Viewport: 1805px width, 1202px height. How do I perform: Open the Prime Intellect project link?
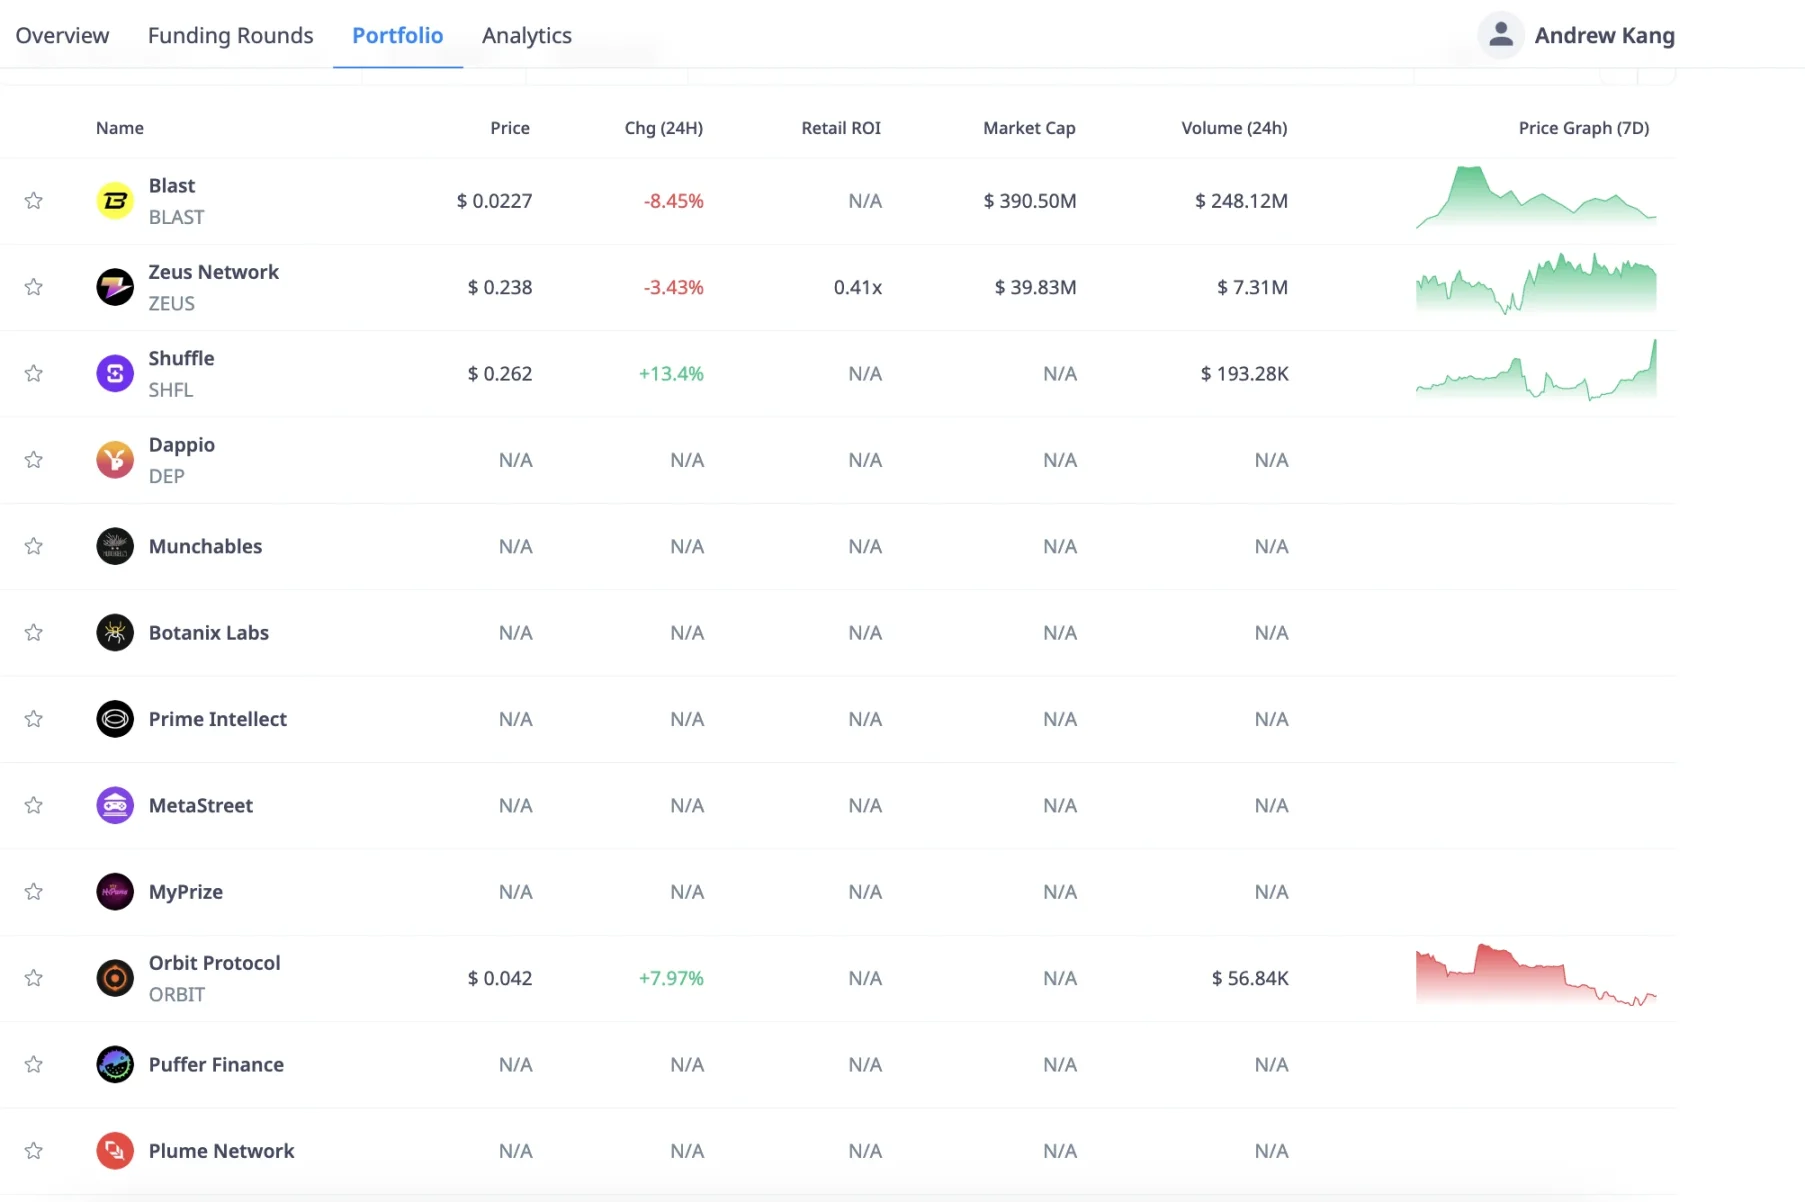click(x=217, y=719)
